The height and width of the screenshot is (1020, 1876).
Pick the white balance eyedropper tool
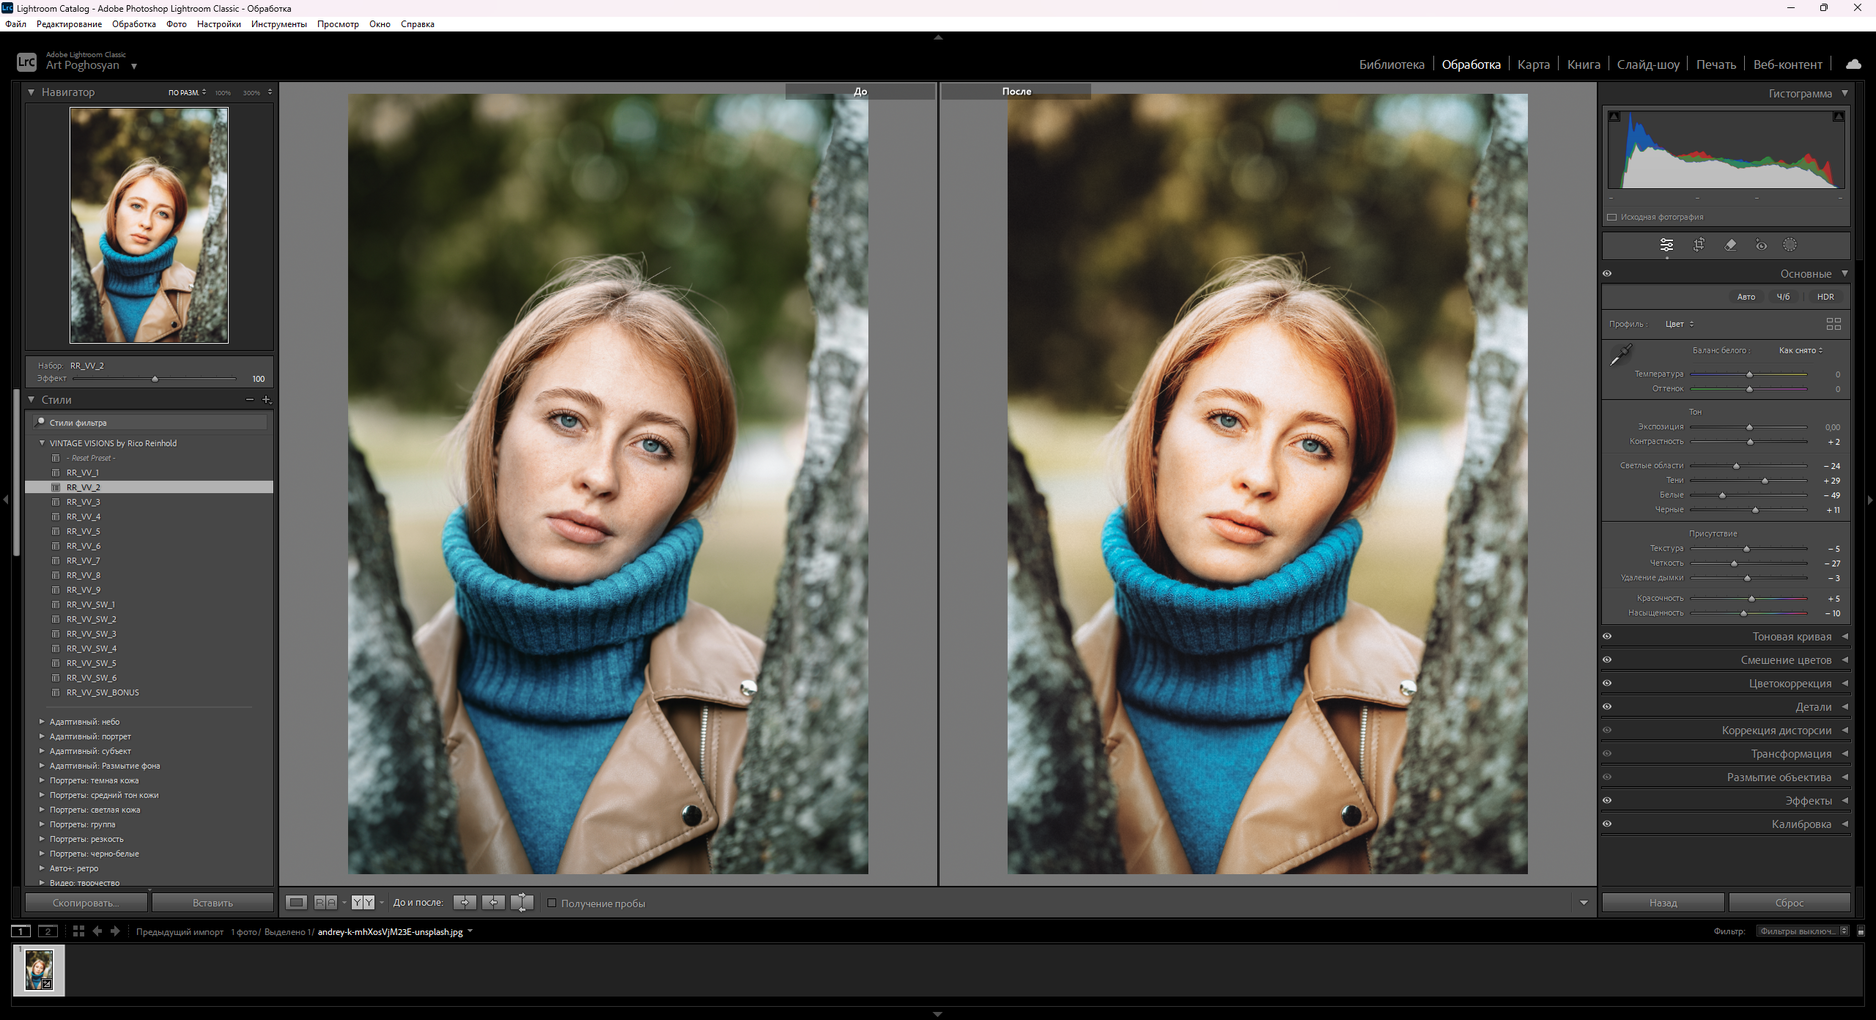[x=1621, y=355]
